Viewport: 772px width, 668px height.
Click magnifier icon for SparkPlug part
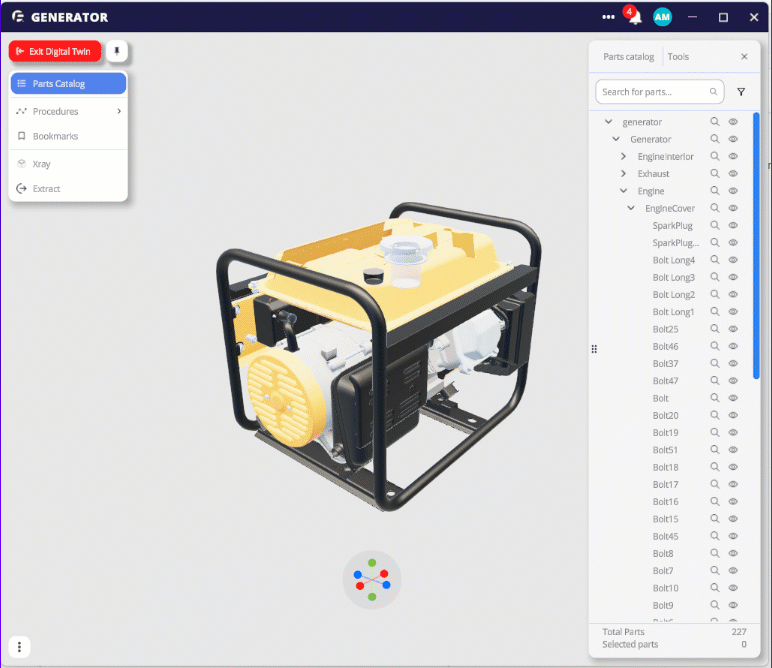715,226
